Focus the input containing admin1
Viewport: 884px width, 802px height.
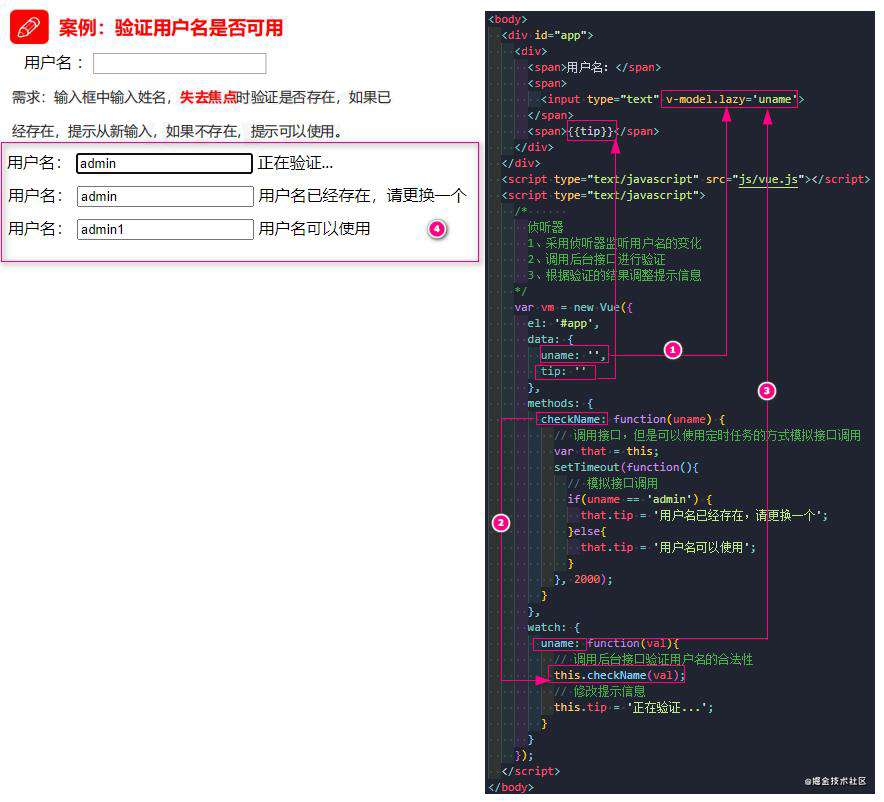(x=165, y=229)
